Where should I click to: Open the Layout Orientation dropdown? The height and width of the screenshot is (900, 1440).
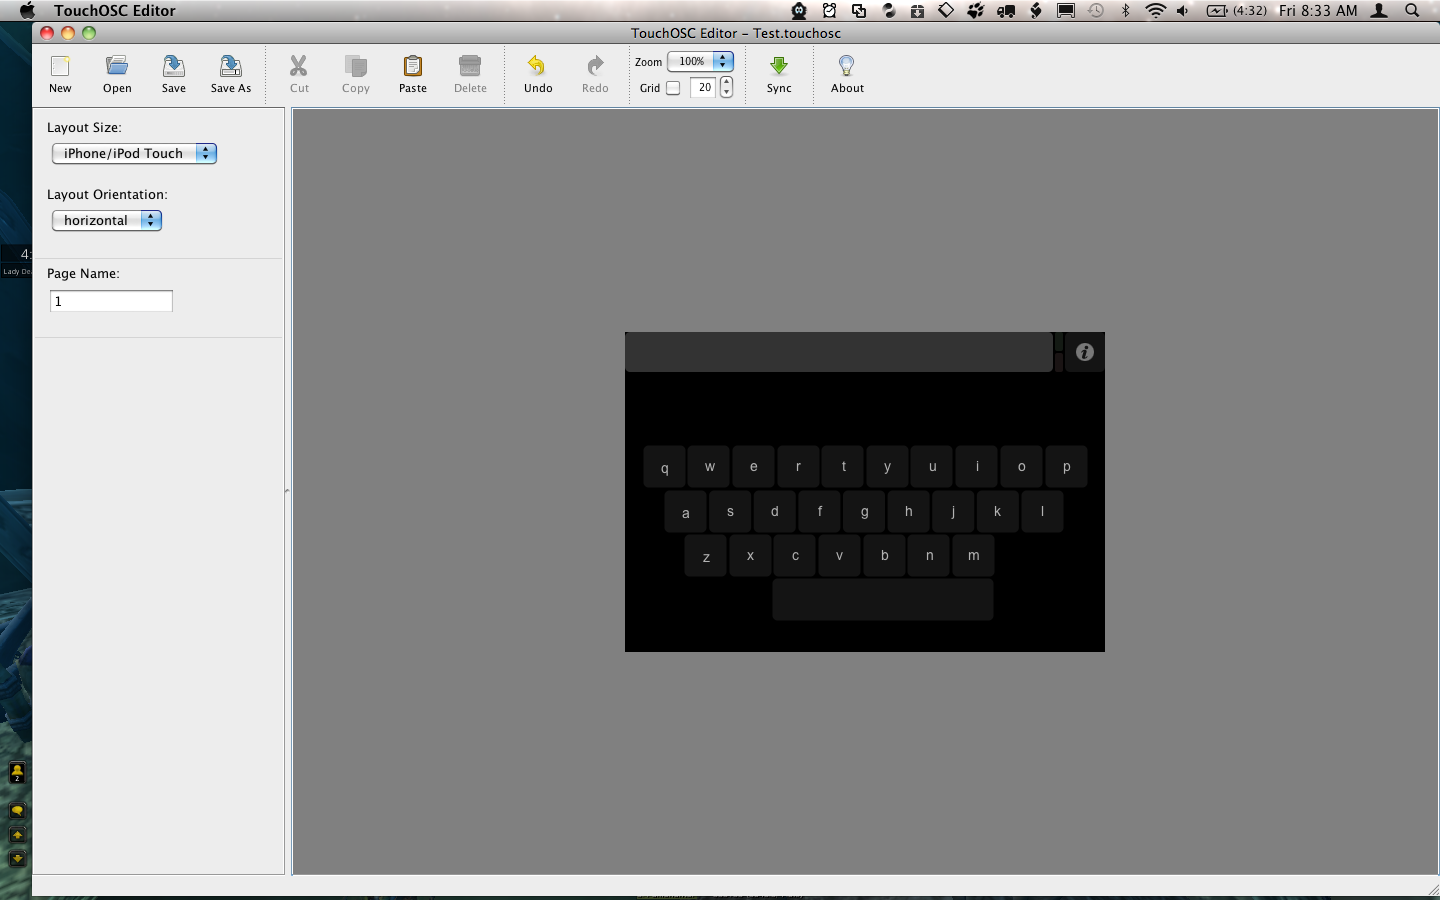(x=107, y=220)
